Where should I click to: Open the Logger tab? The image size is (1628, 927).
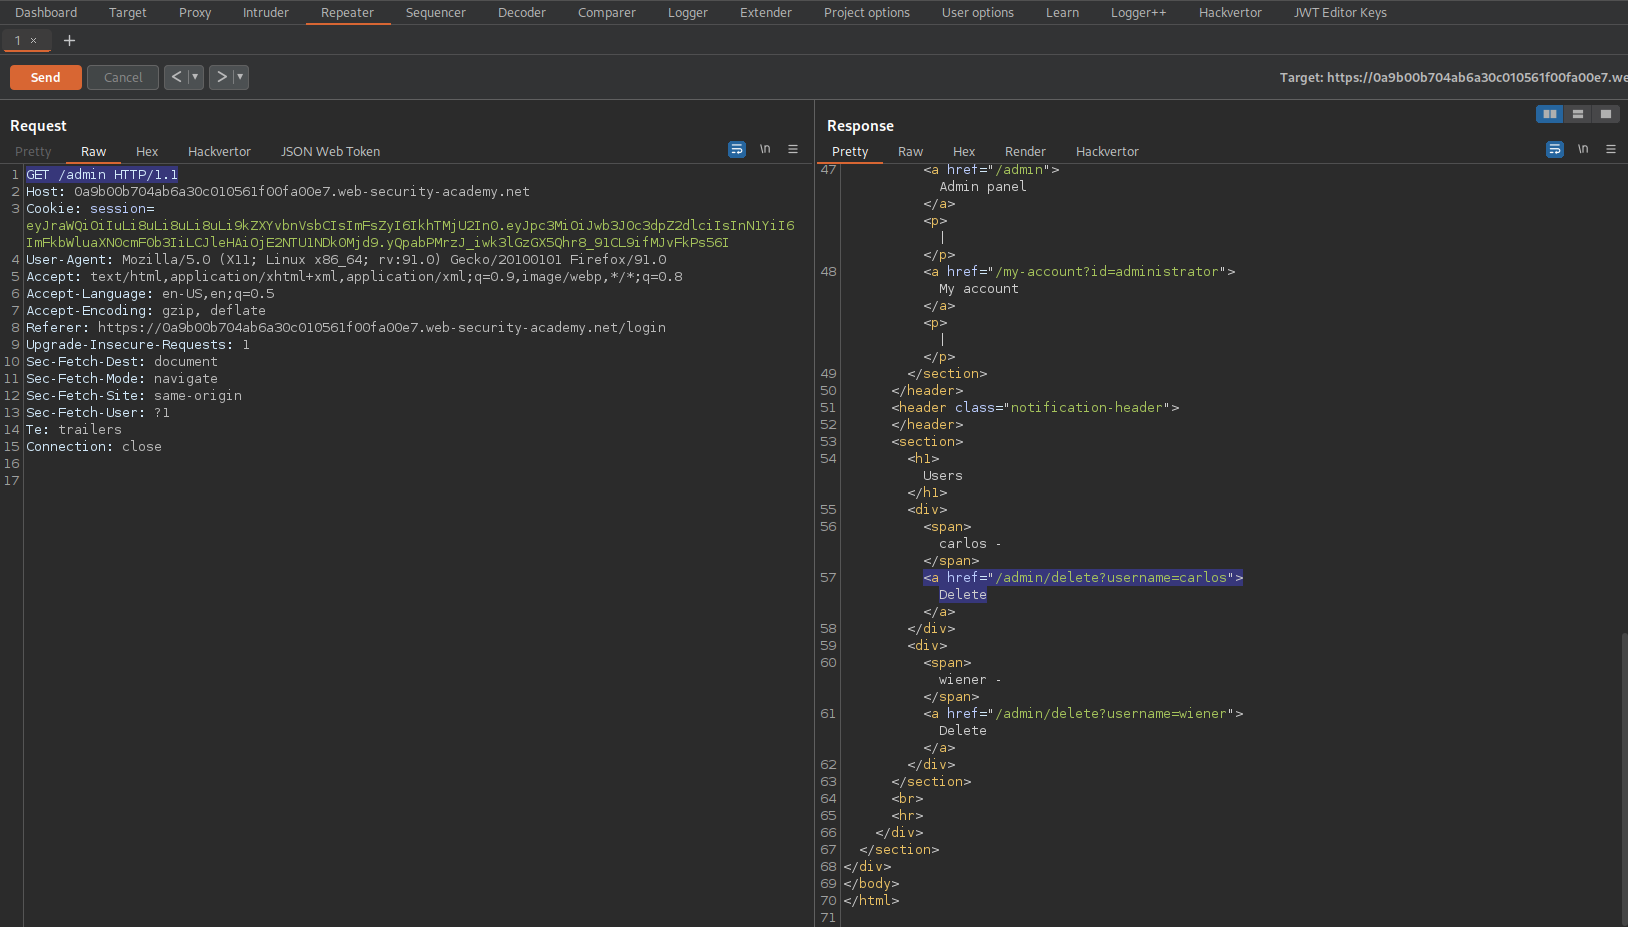tap(688, 13)
